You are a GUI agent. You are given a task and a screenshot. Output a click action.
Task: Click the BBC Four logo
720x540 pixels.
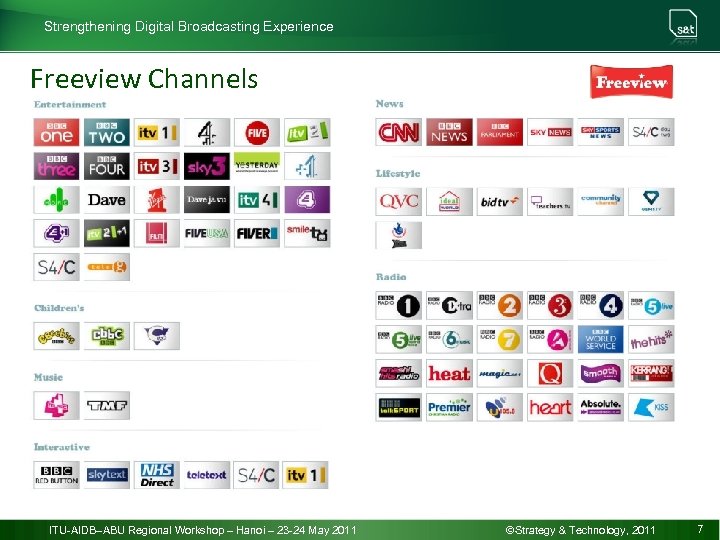tap(107, 166)
